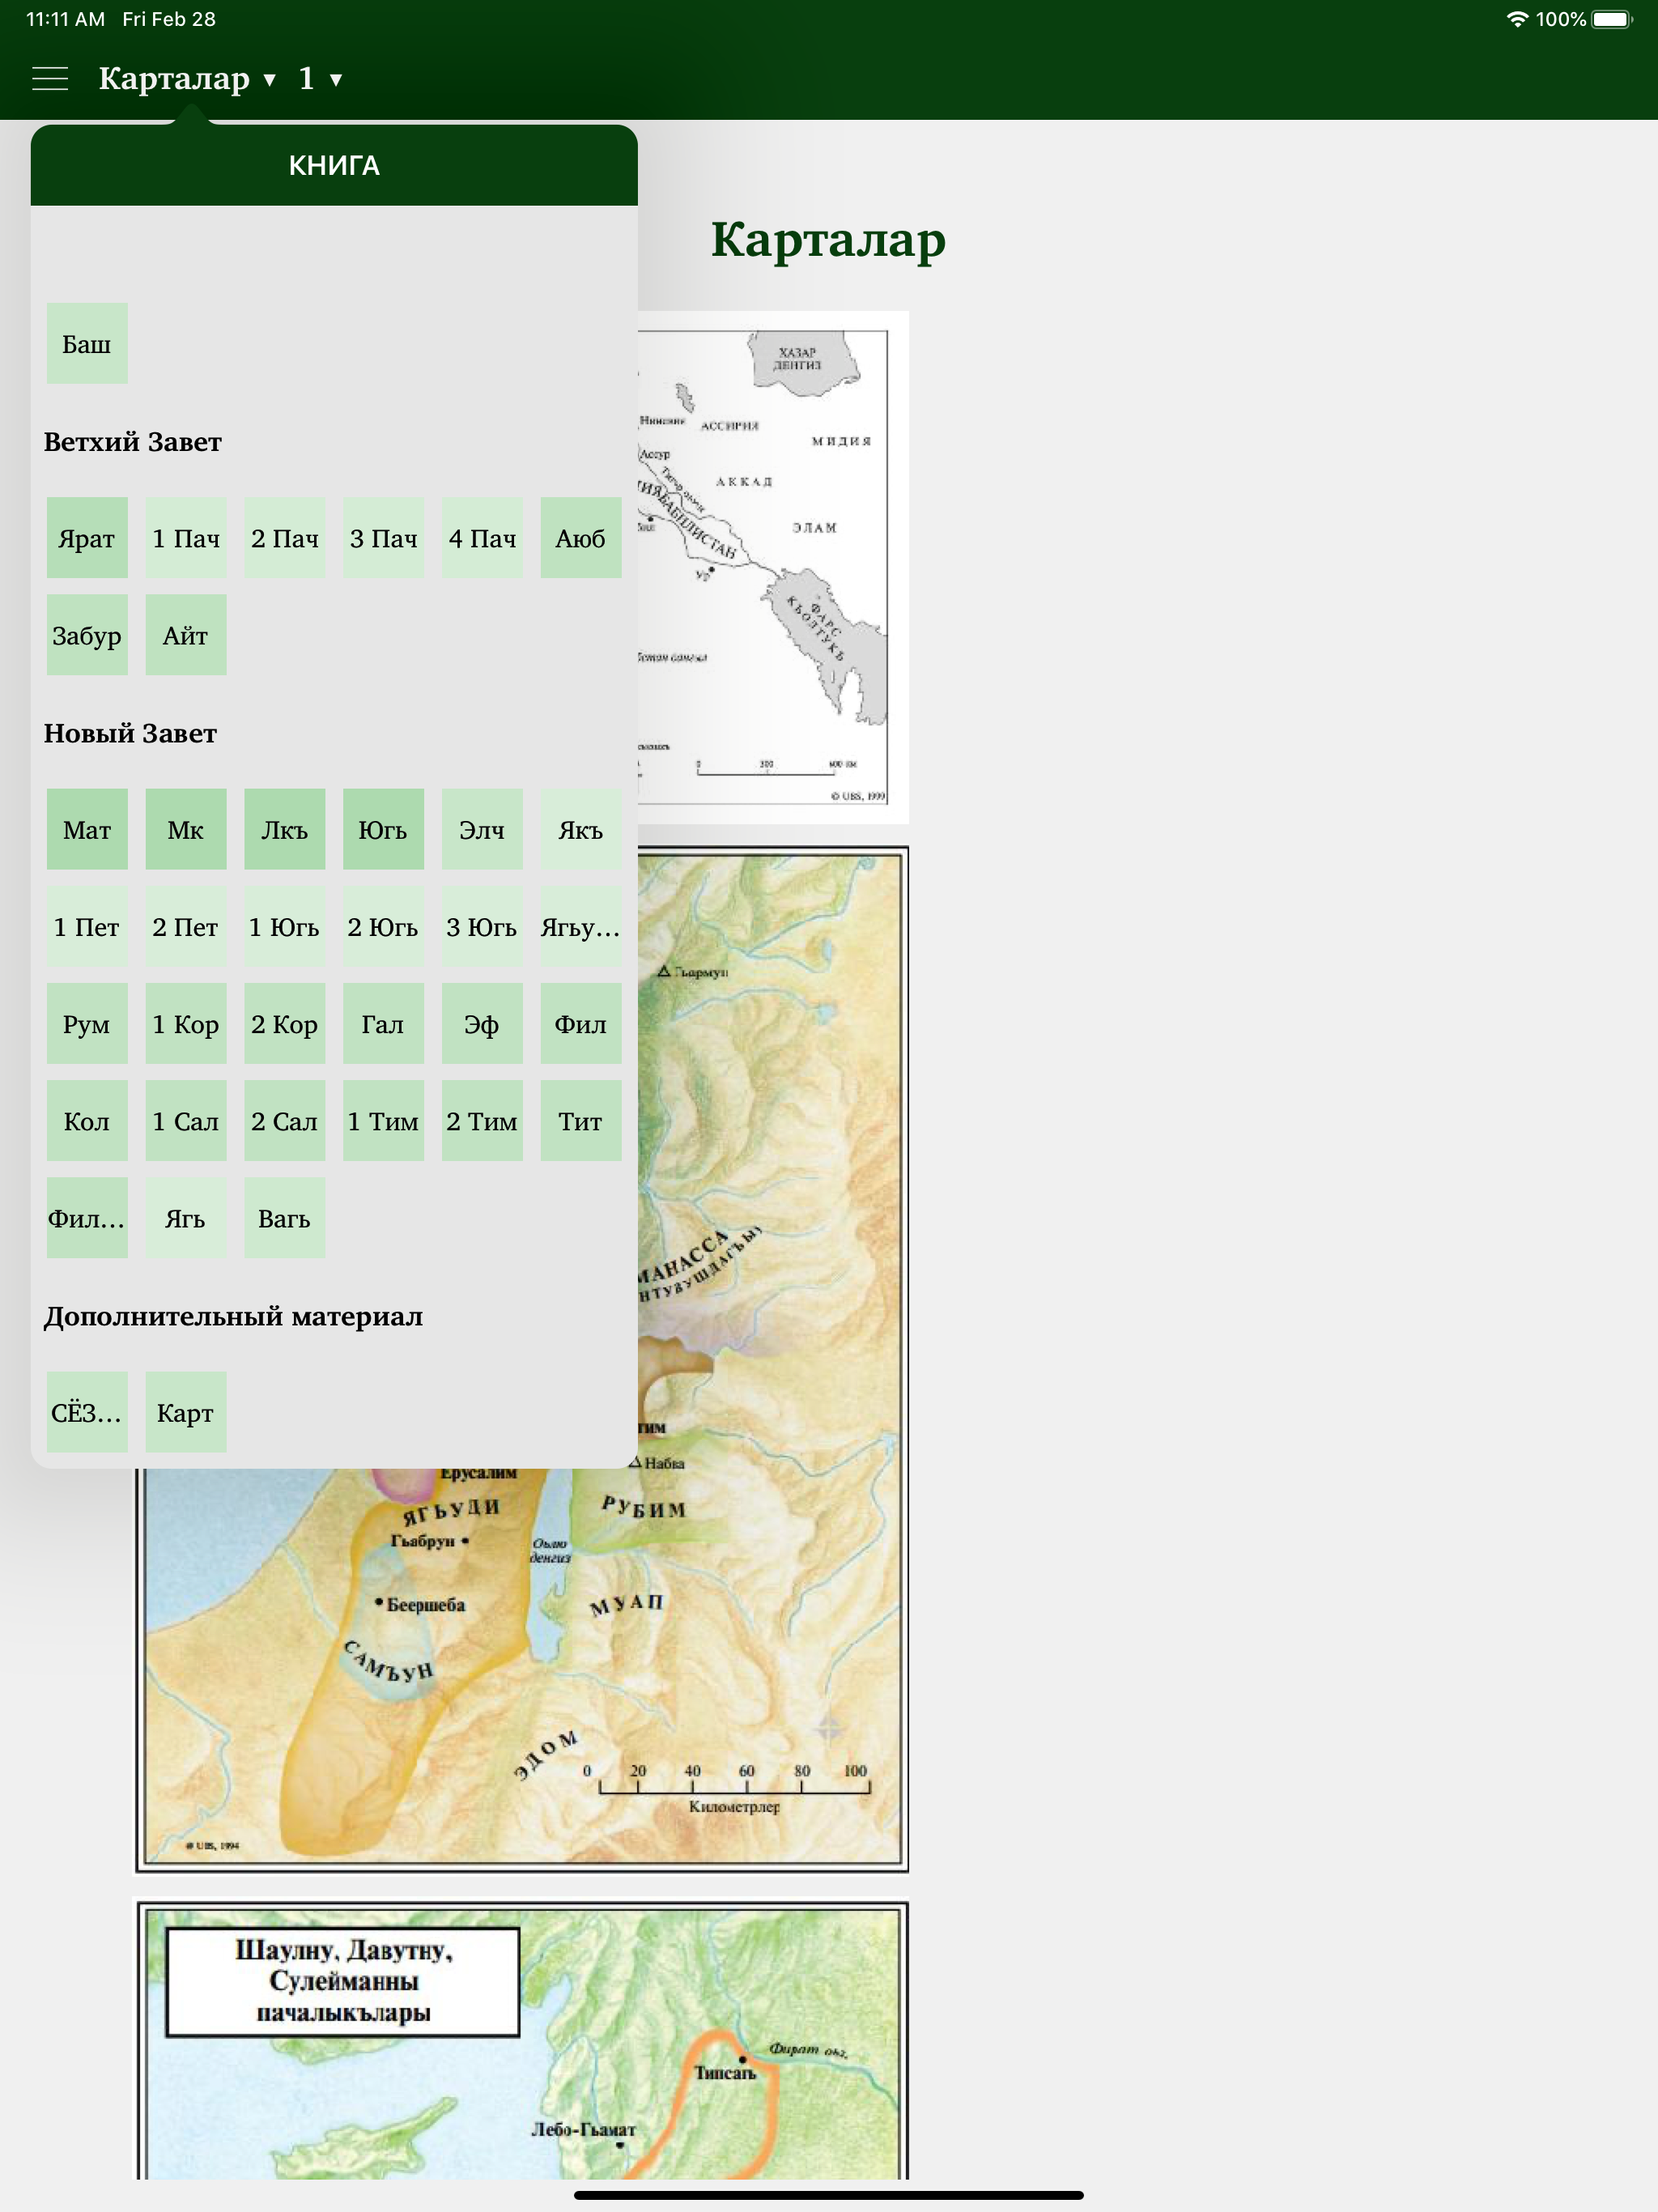Choose the Ярат book
Viewport: 1658px width, 2212px height.
(x=87, y=537)
